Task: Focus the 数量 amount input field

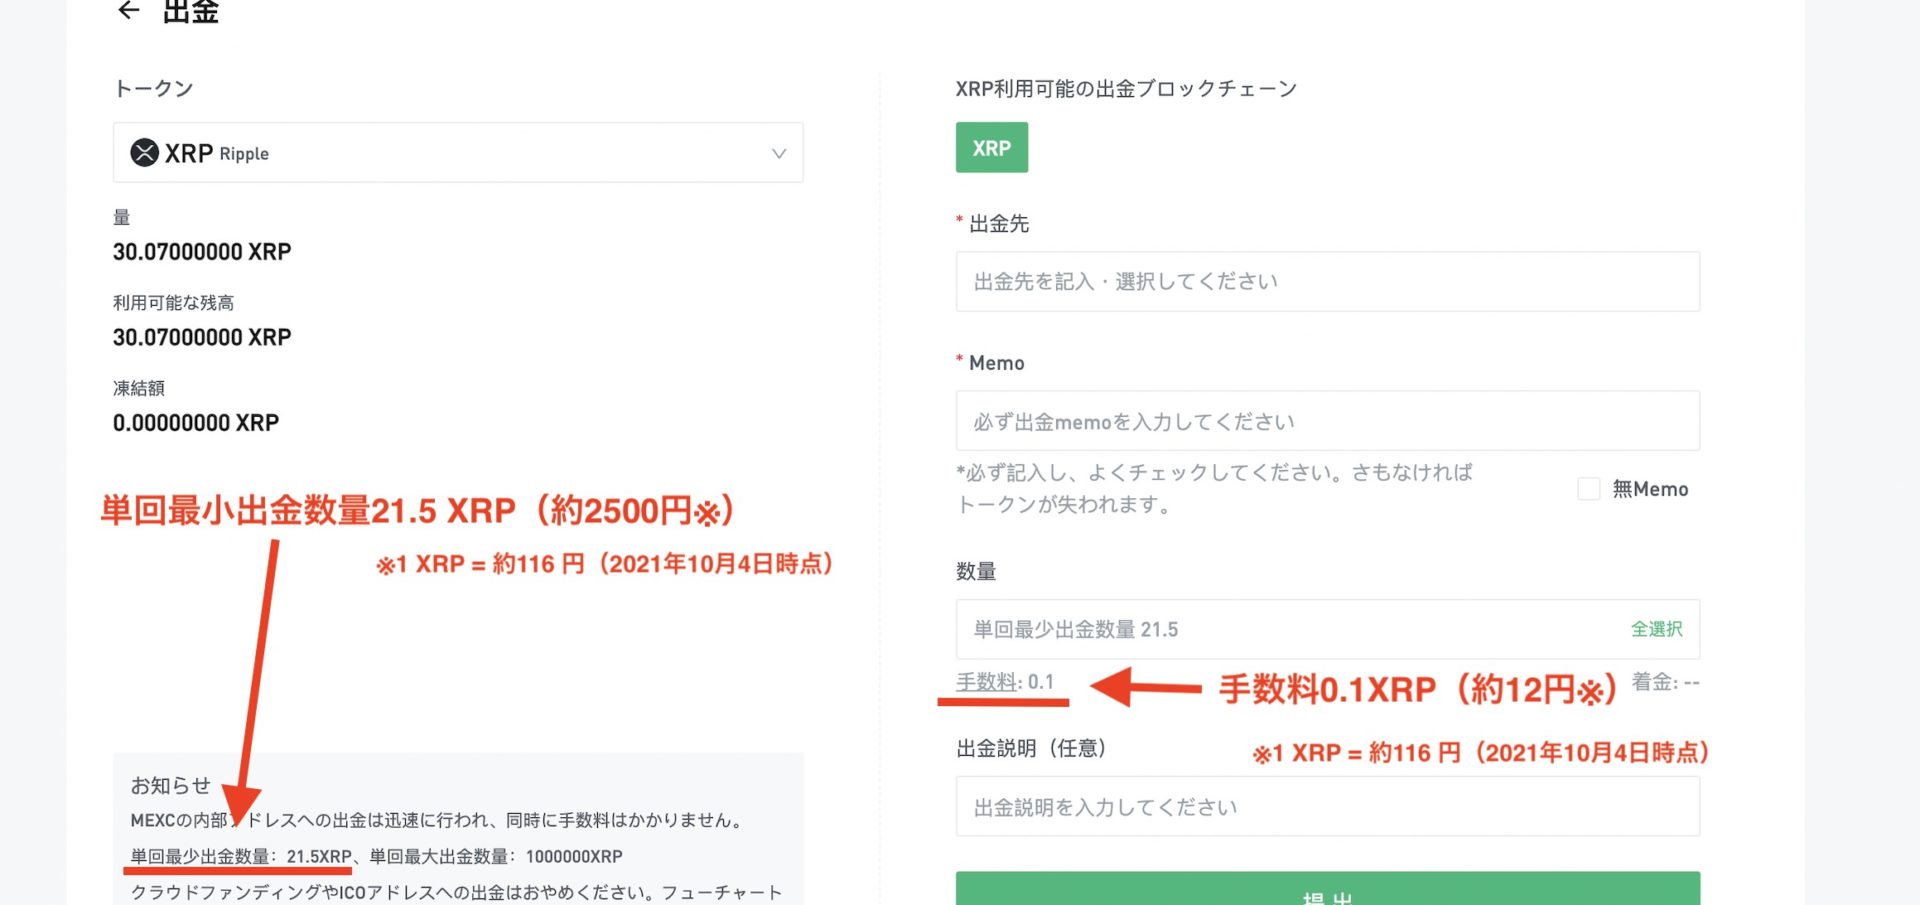Action: coord(1290,629)
